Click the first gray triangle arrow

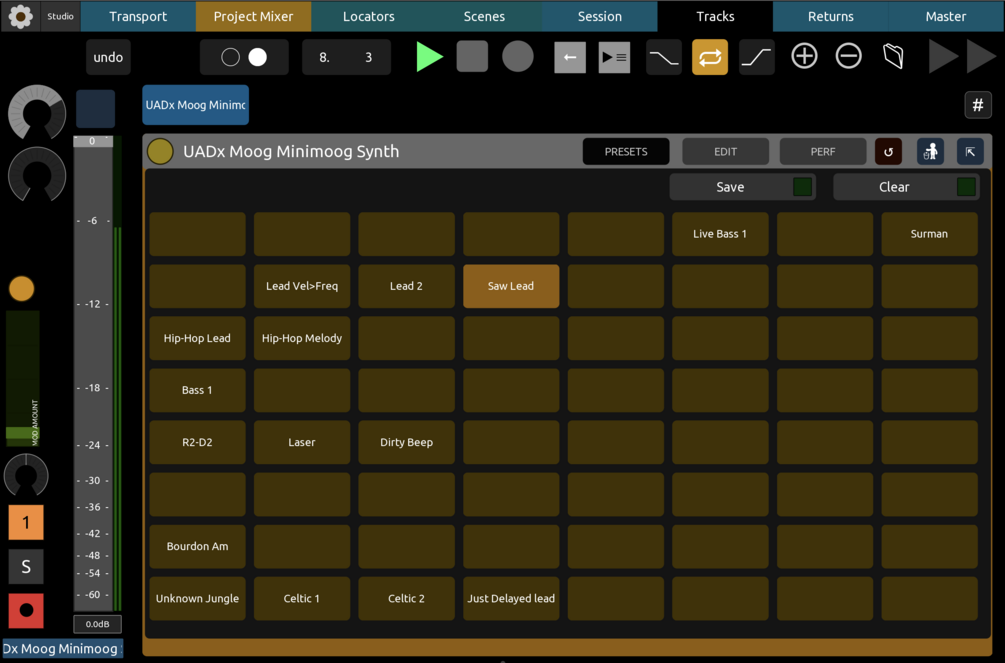point(943,57)
